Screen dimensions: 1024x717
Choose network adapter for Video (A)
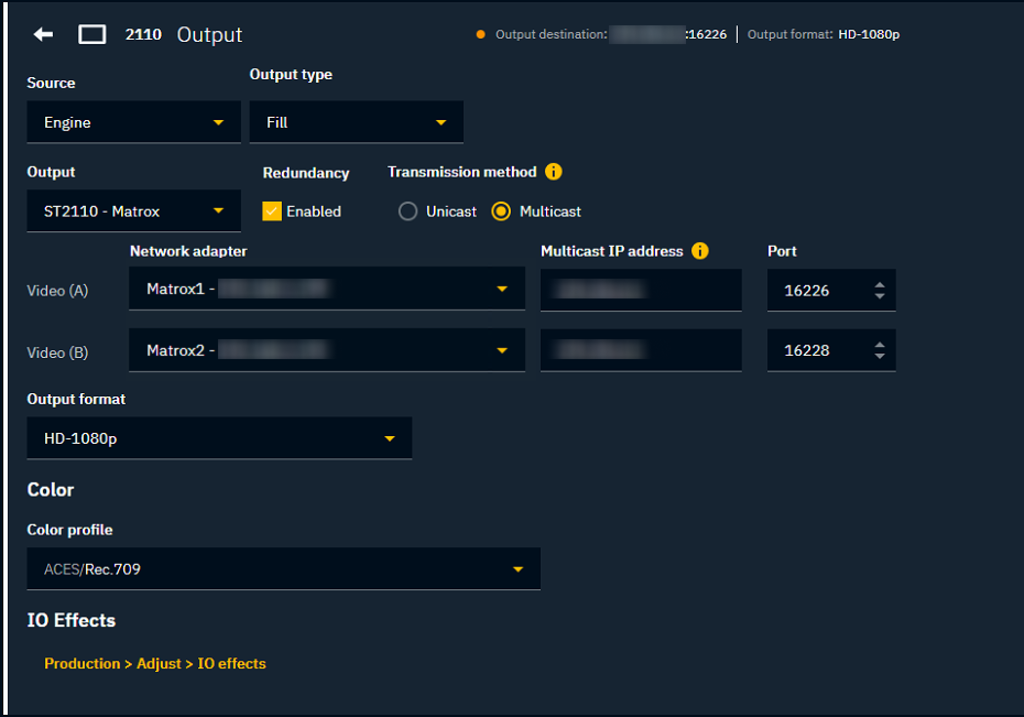pos(327,290)
